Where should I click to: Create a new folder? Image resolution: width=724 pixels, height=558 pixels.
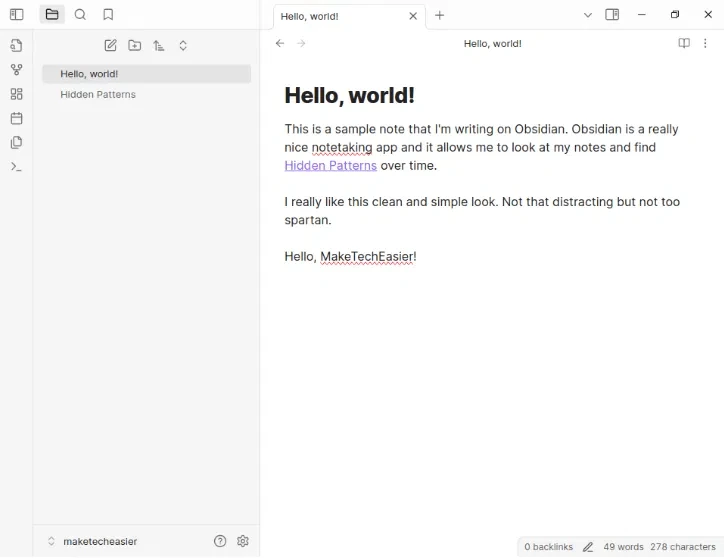click(x=134, y=46)
